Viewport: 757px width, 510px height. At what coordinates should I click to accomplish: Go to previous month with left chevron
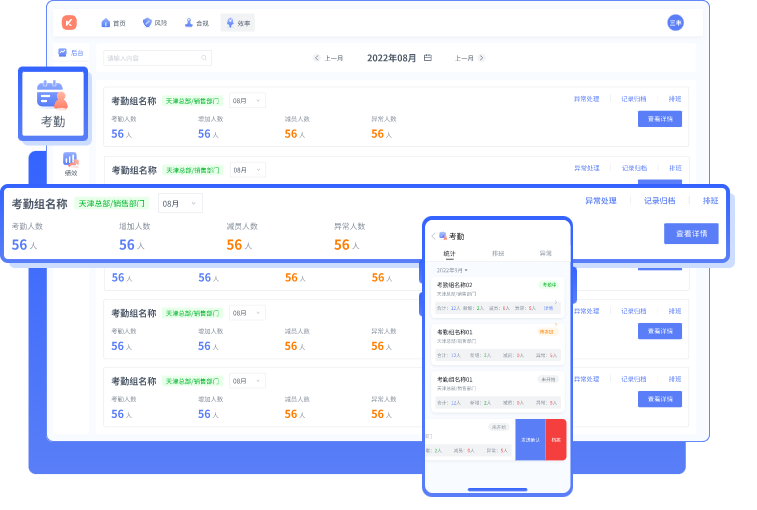click(317, 58)
